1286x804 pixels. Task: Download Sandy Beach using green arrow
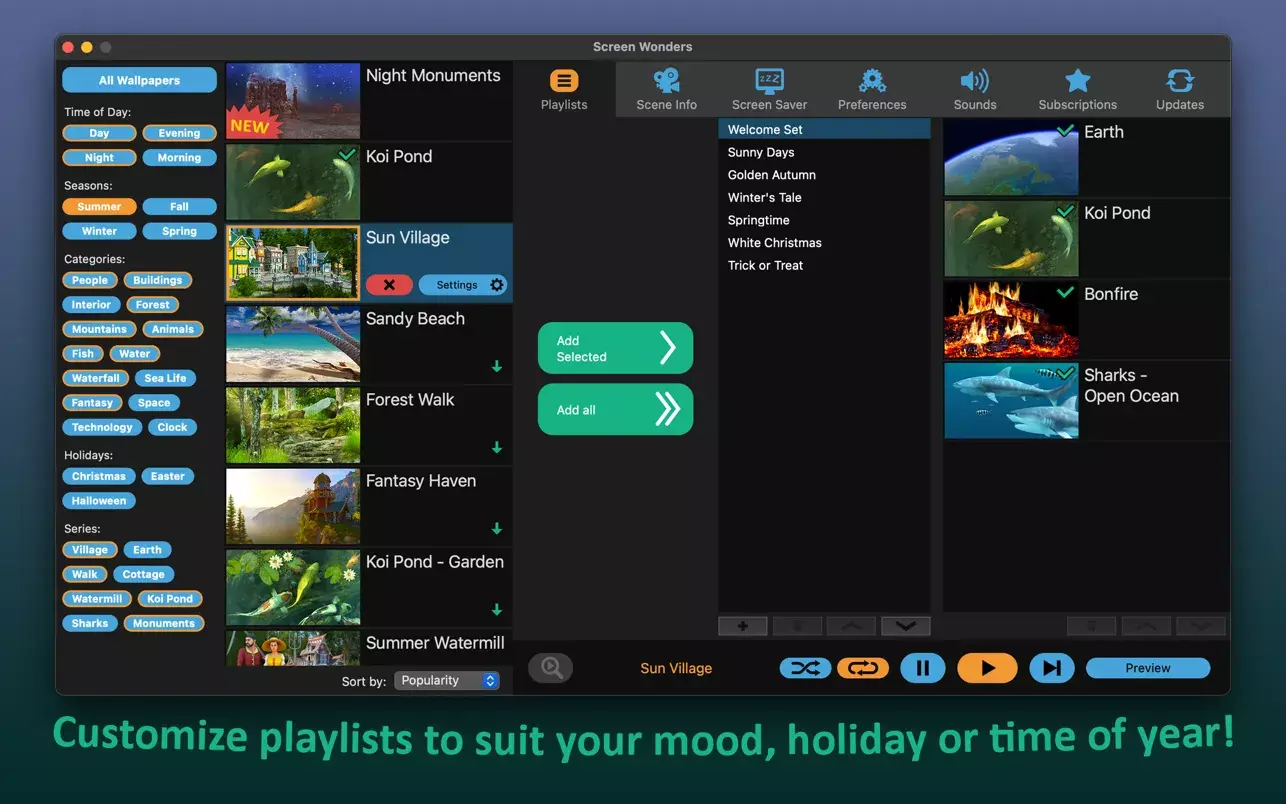coord(497,367)
